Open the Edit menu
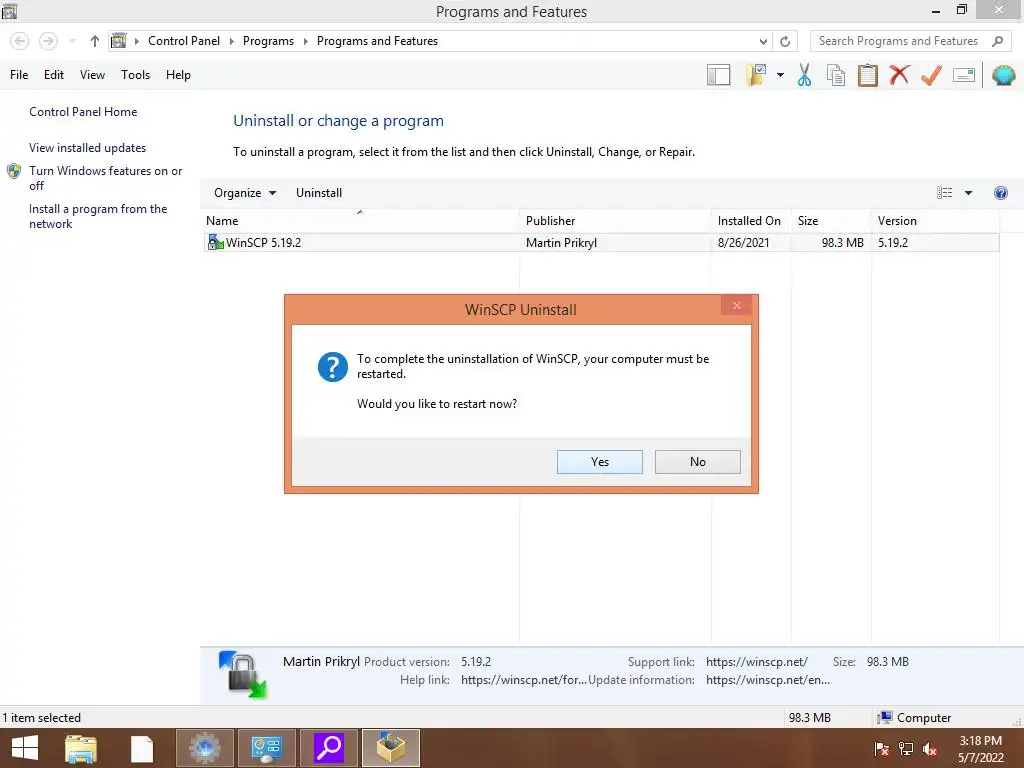Viewport: 1024px width, 768px height. point(54,75)
